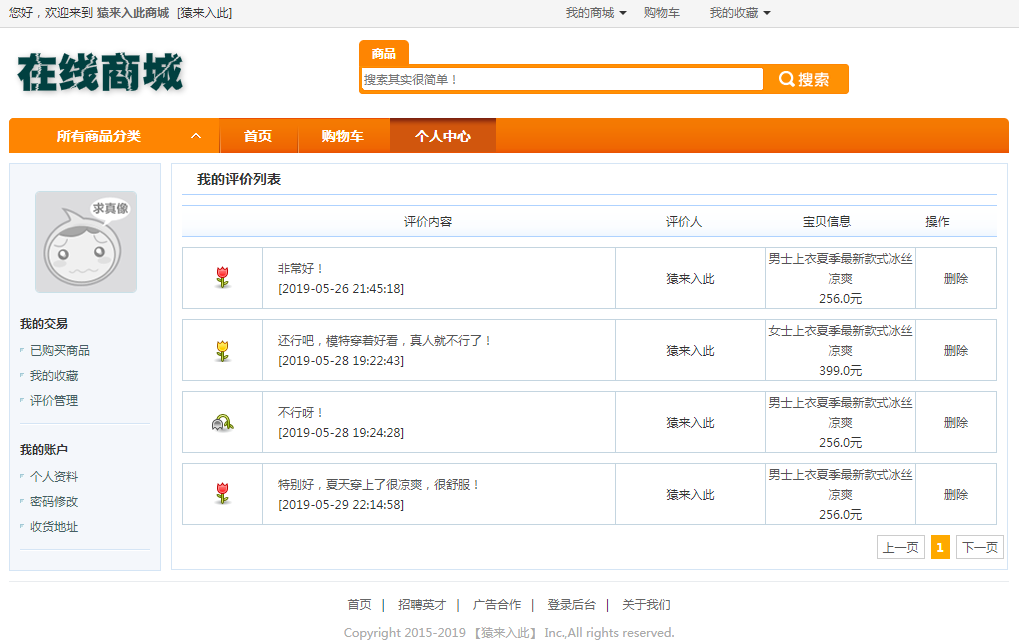Open 购物车 link in the top bar
Screen dimensions: 1019x644
[x=662, y=13]
